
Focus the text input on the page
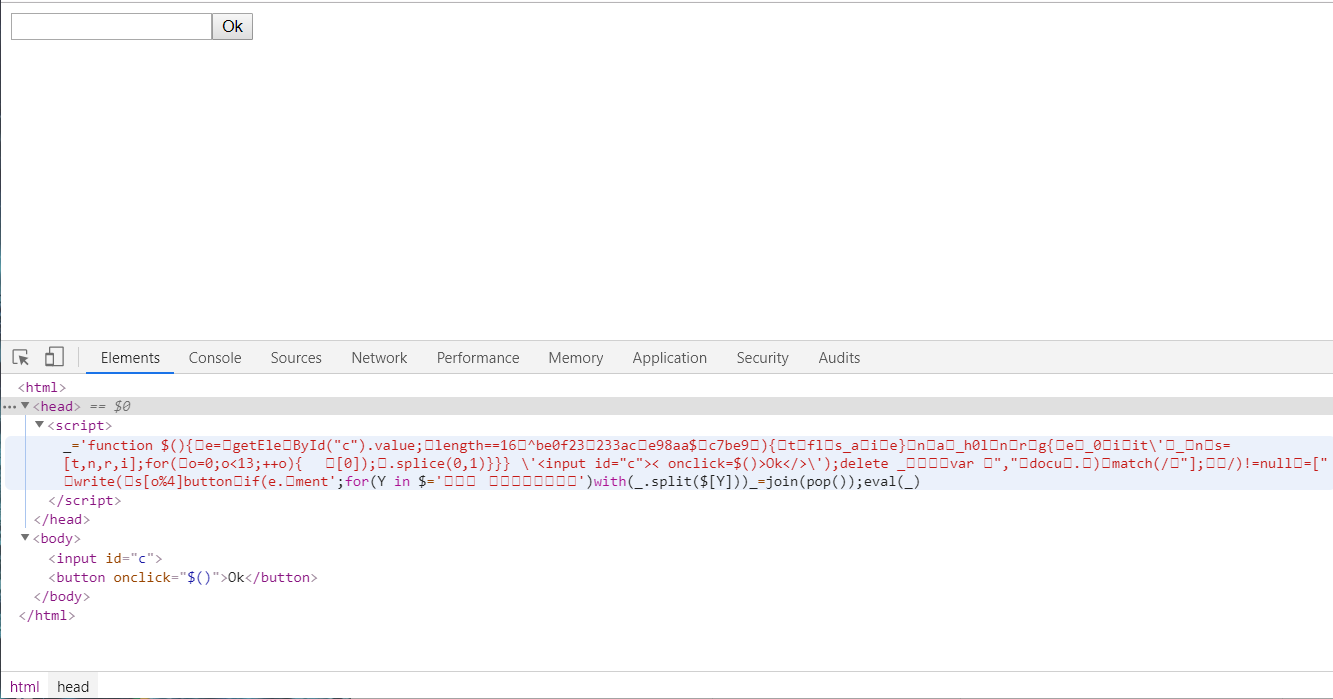[x=111, y=27]
